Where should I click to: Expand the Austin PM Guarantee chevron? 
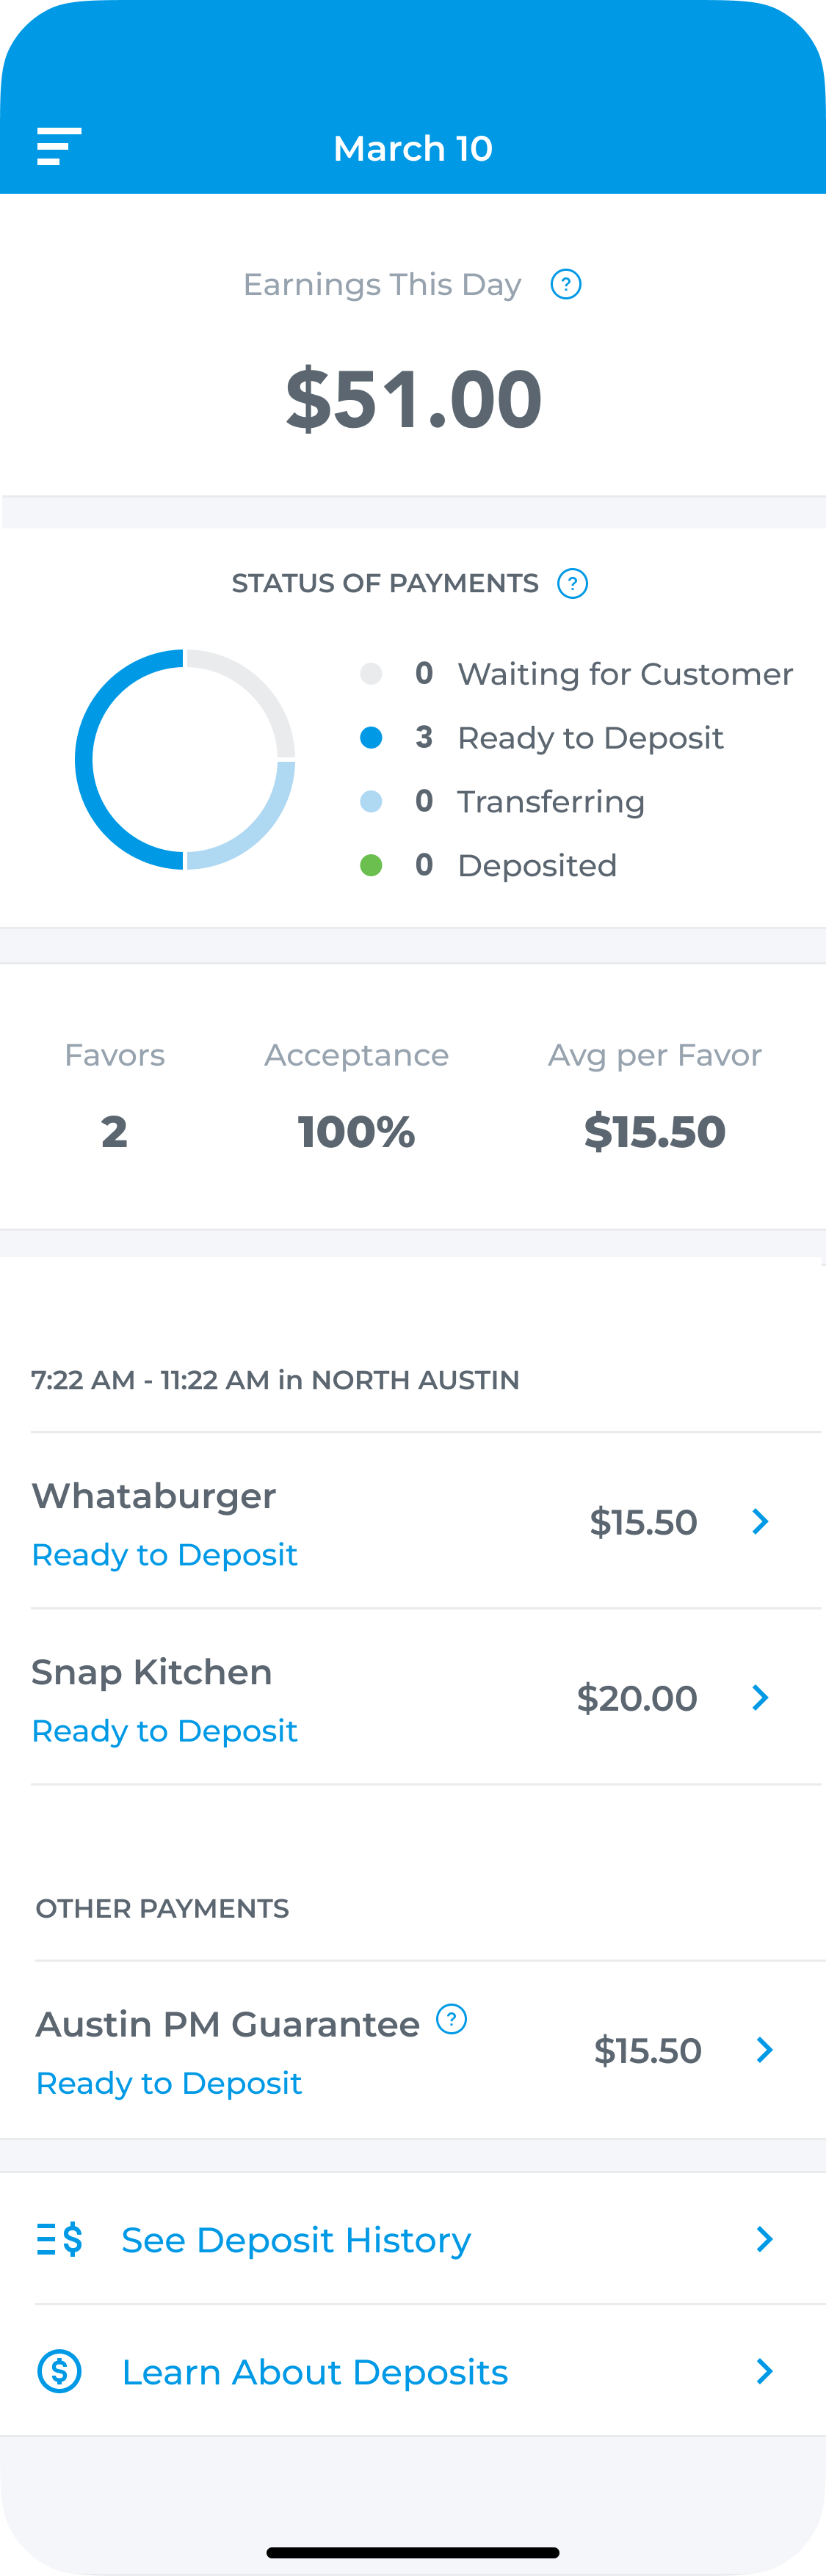coord(765,2049)
